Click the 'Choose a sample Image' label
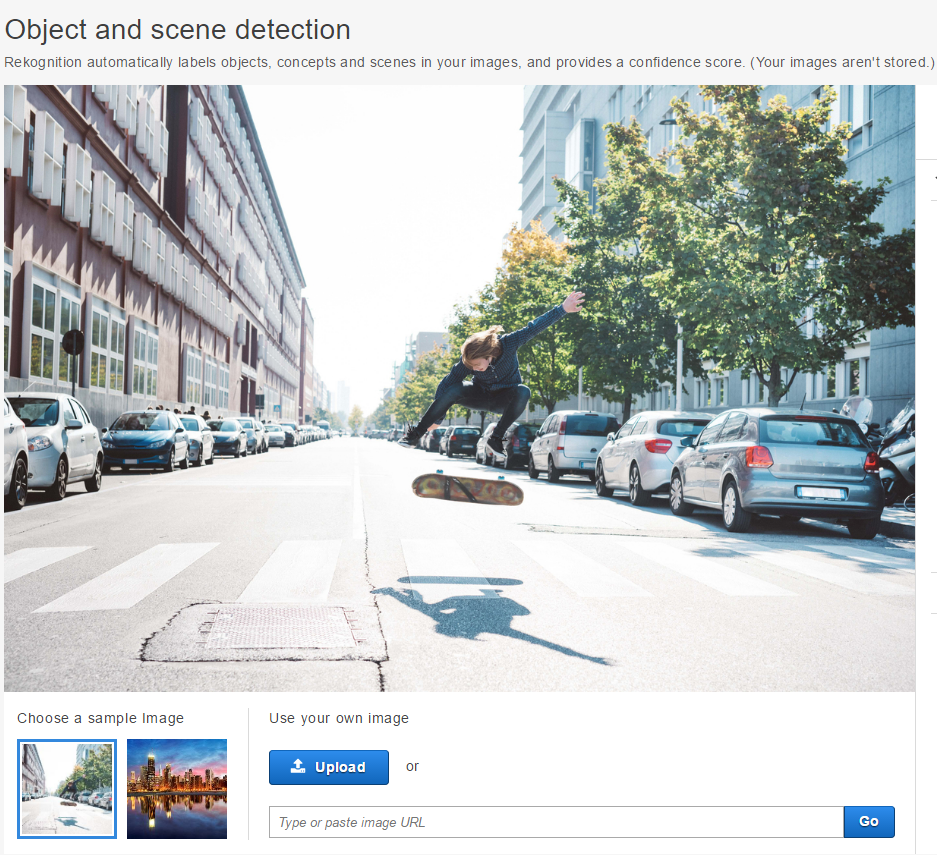This screenshot has height=855, width=937. click(100, 718)
